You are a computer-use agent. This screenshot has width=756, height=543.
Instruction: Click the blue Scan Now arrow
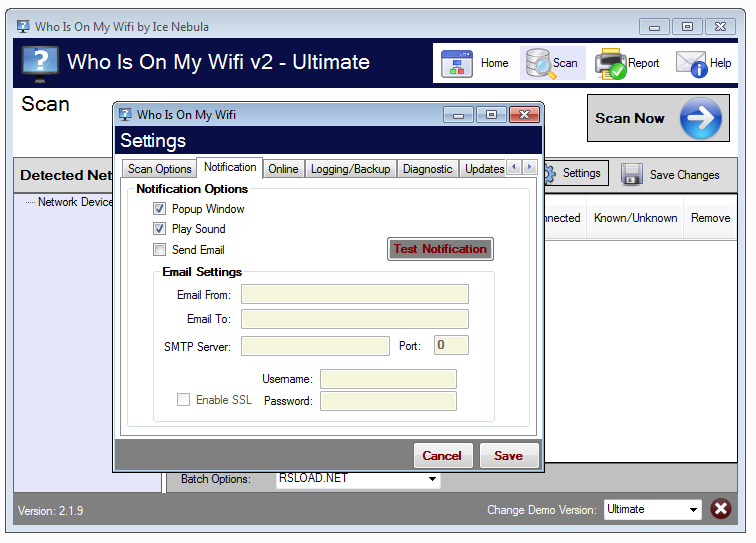click(x=701, y=118)
